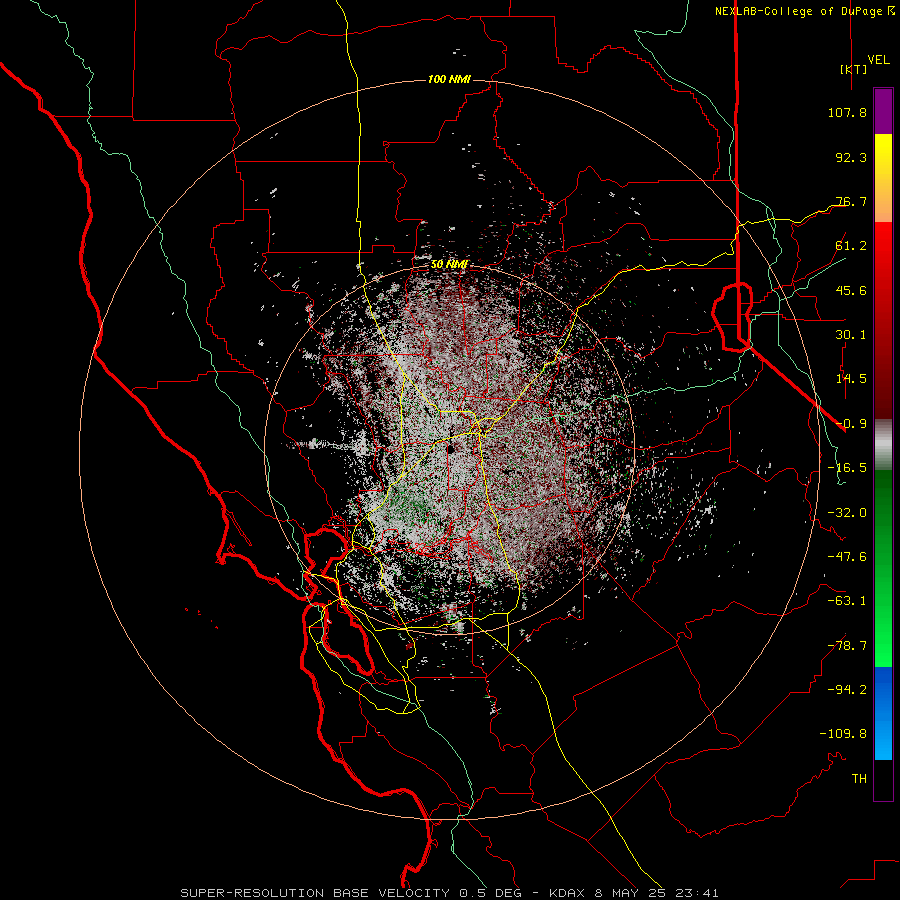
Task: Click the VEL legend title
Action: click(x=878, y=60)
